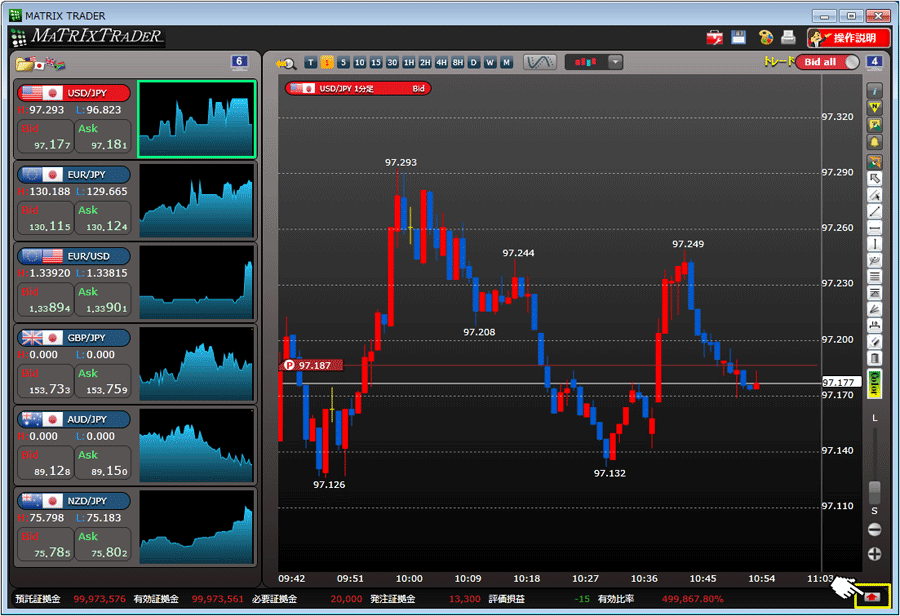Click the chart search magnifier icon
The image size is (900, 616).
point(286,63)
